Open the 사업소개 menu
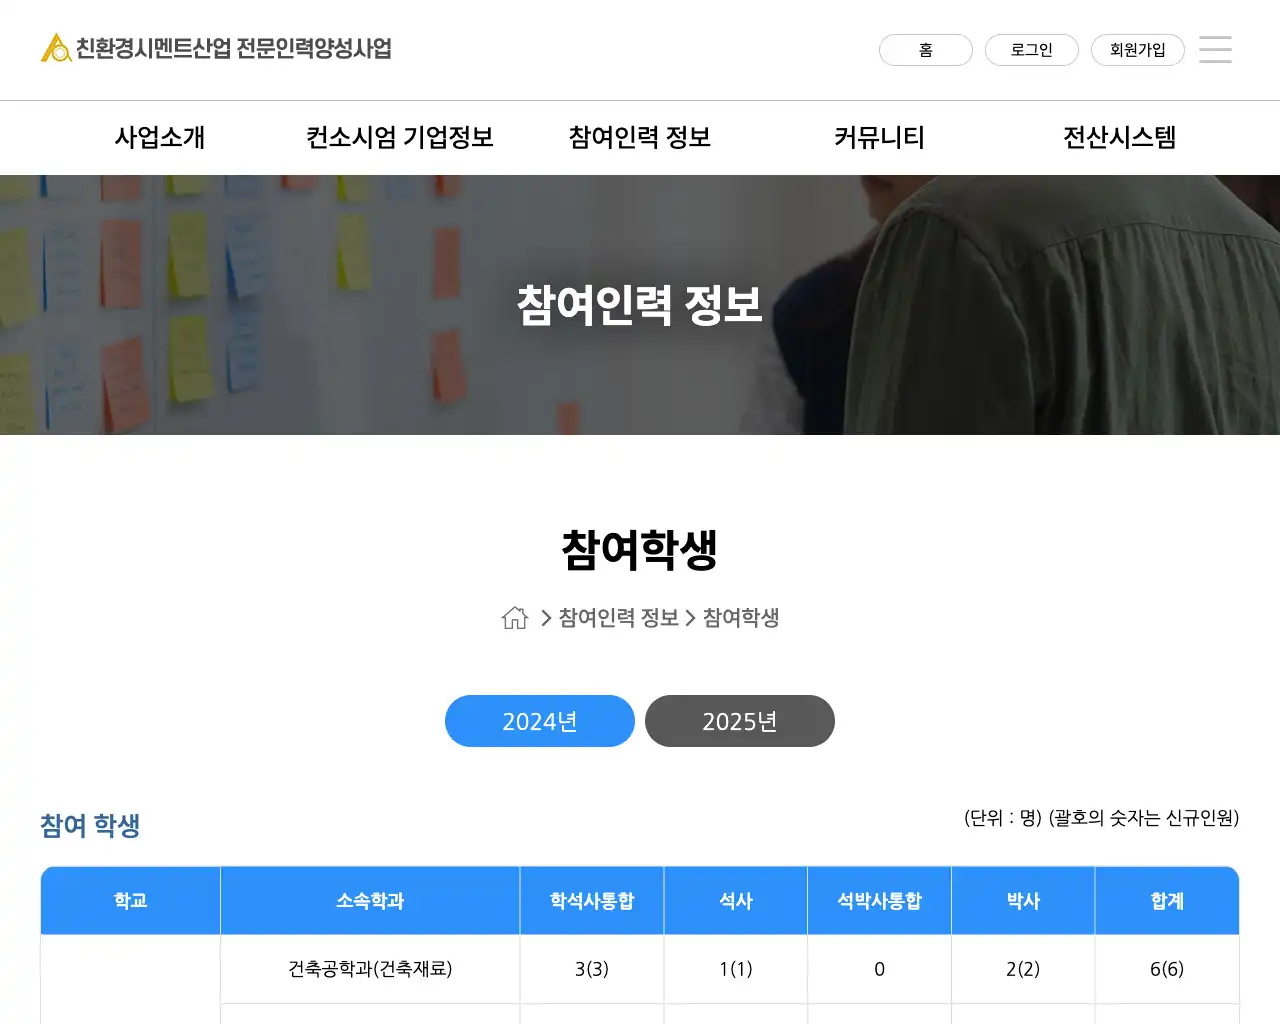 (160, 137)
